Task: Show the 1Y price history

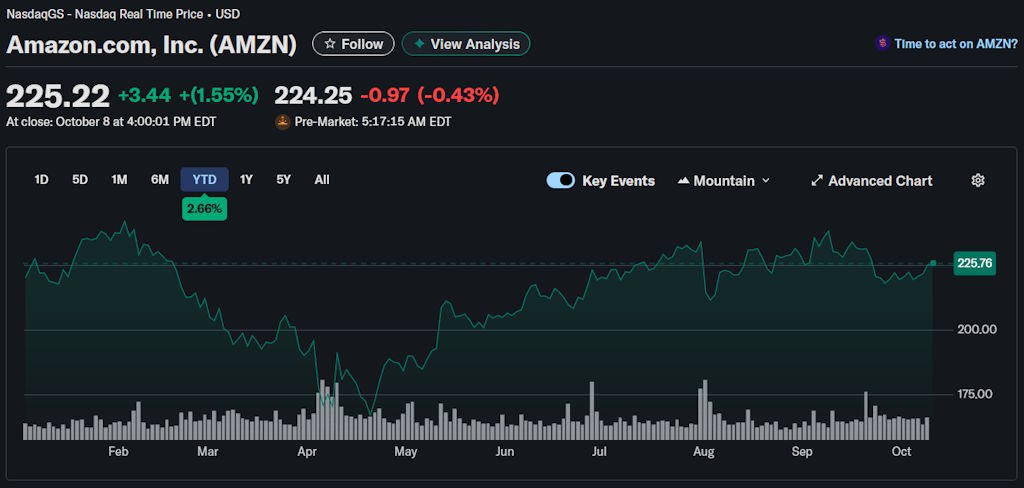Action: [x=246, y=180]
